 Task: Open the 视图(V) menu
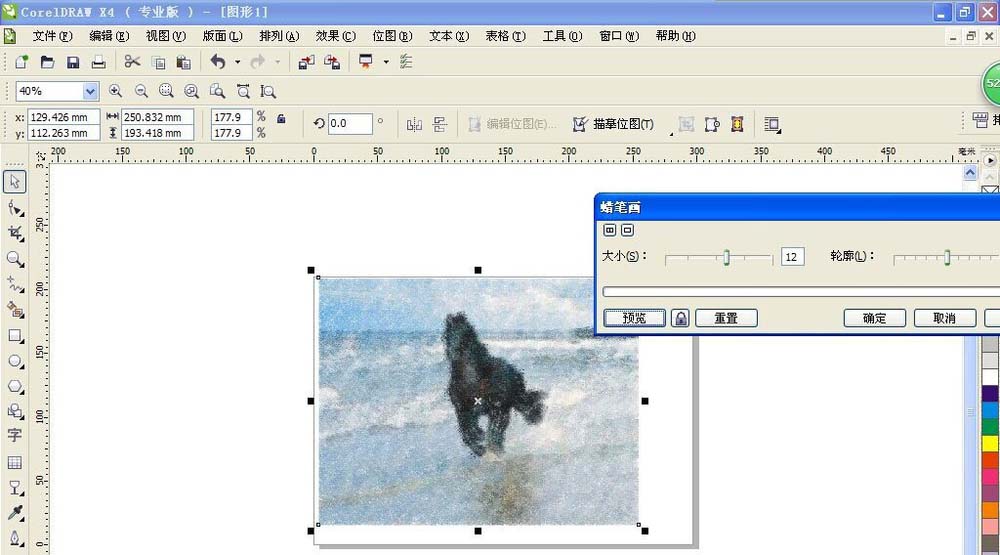click(166, 36)
